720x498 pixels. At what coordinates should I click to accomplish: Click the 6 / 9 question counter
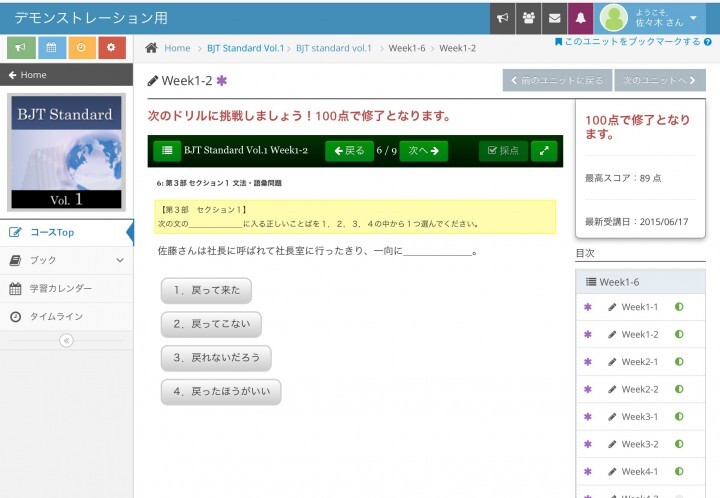point(387,151)
